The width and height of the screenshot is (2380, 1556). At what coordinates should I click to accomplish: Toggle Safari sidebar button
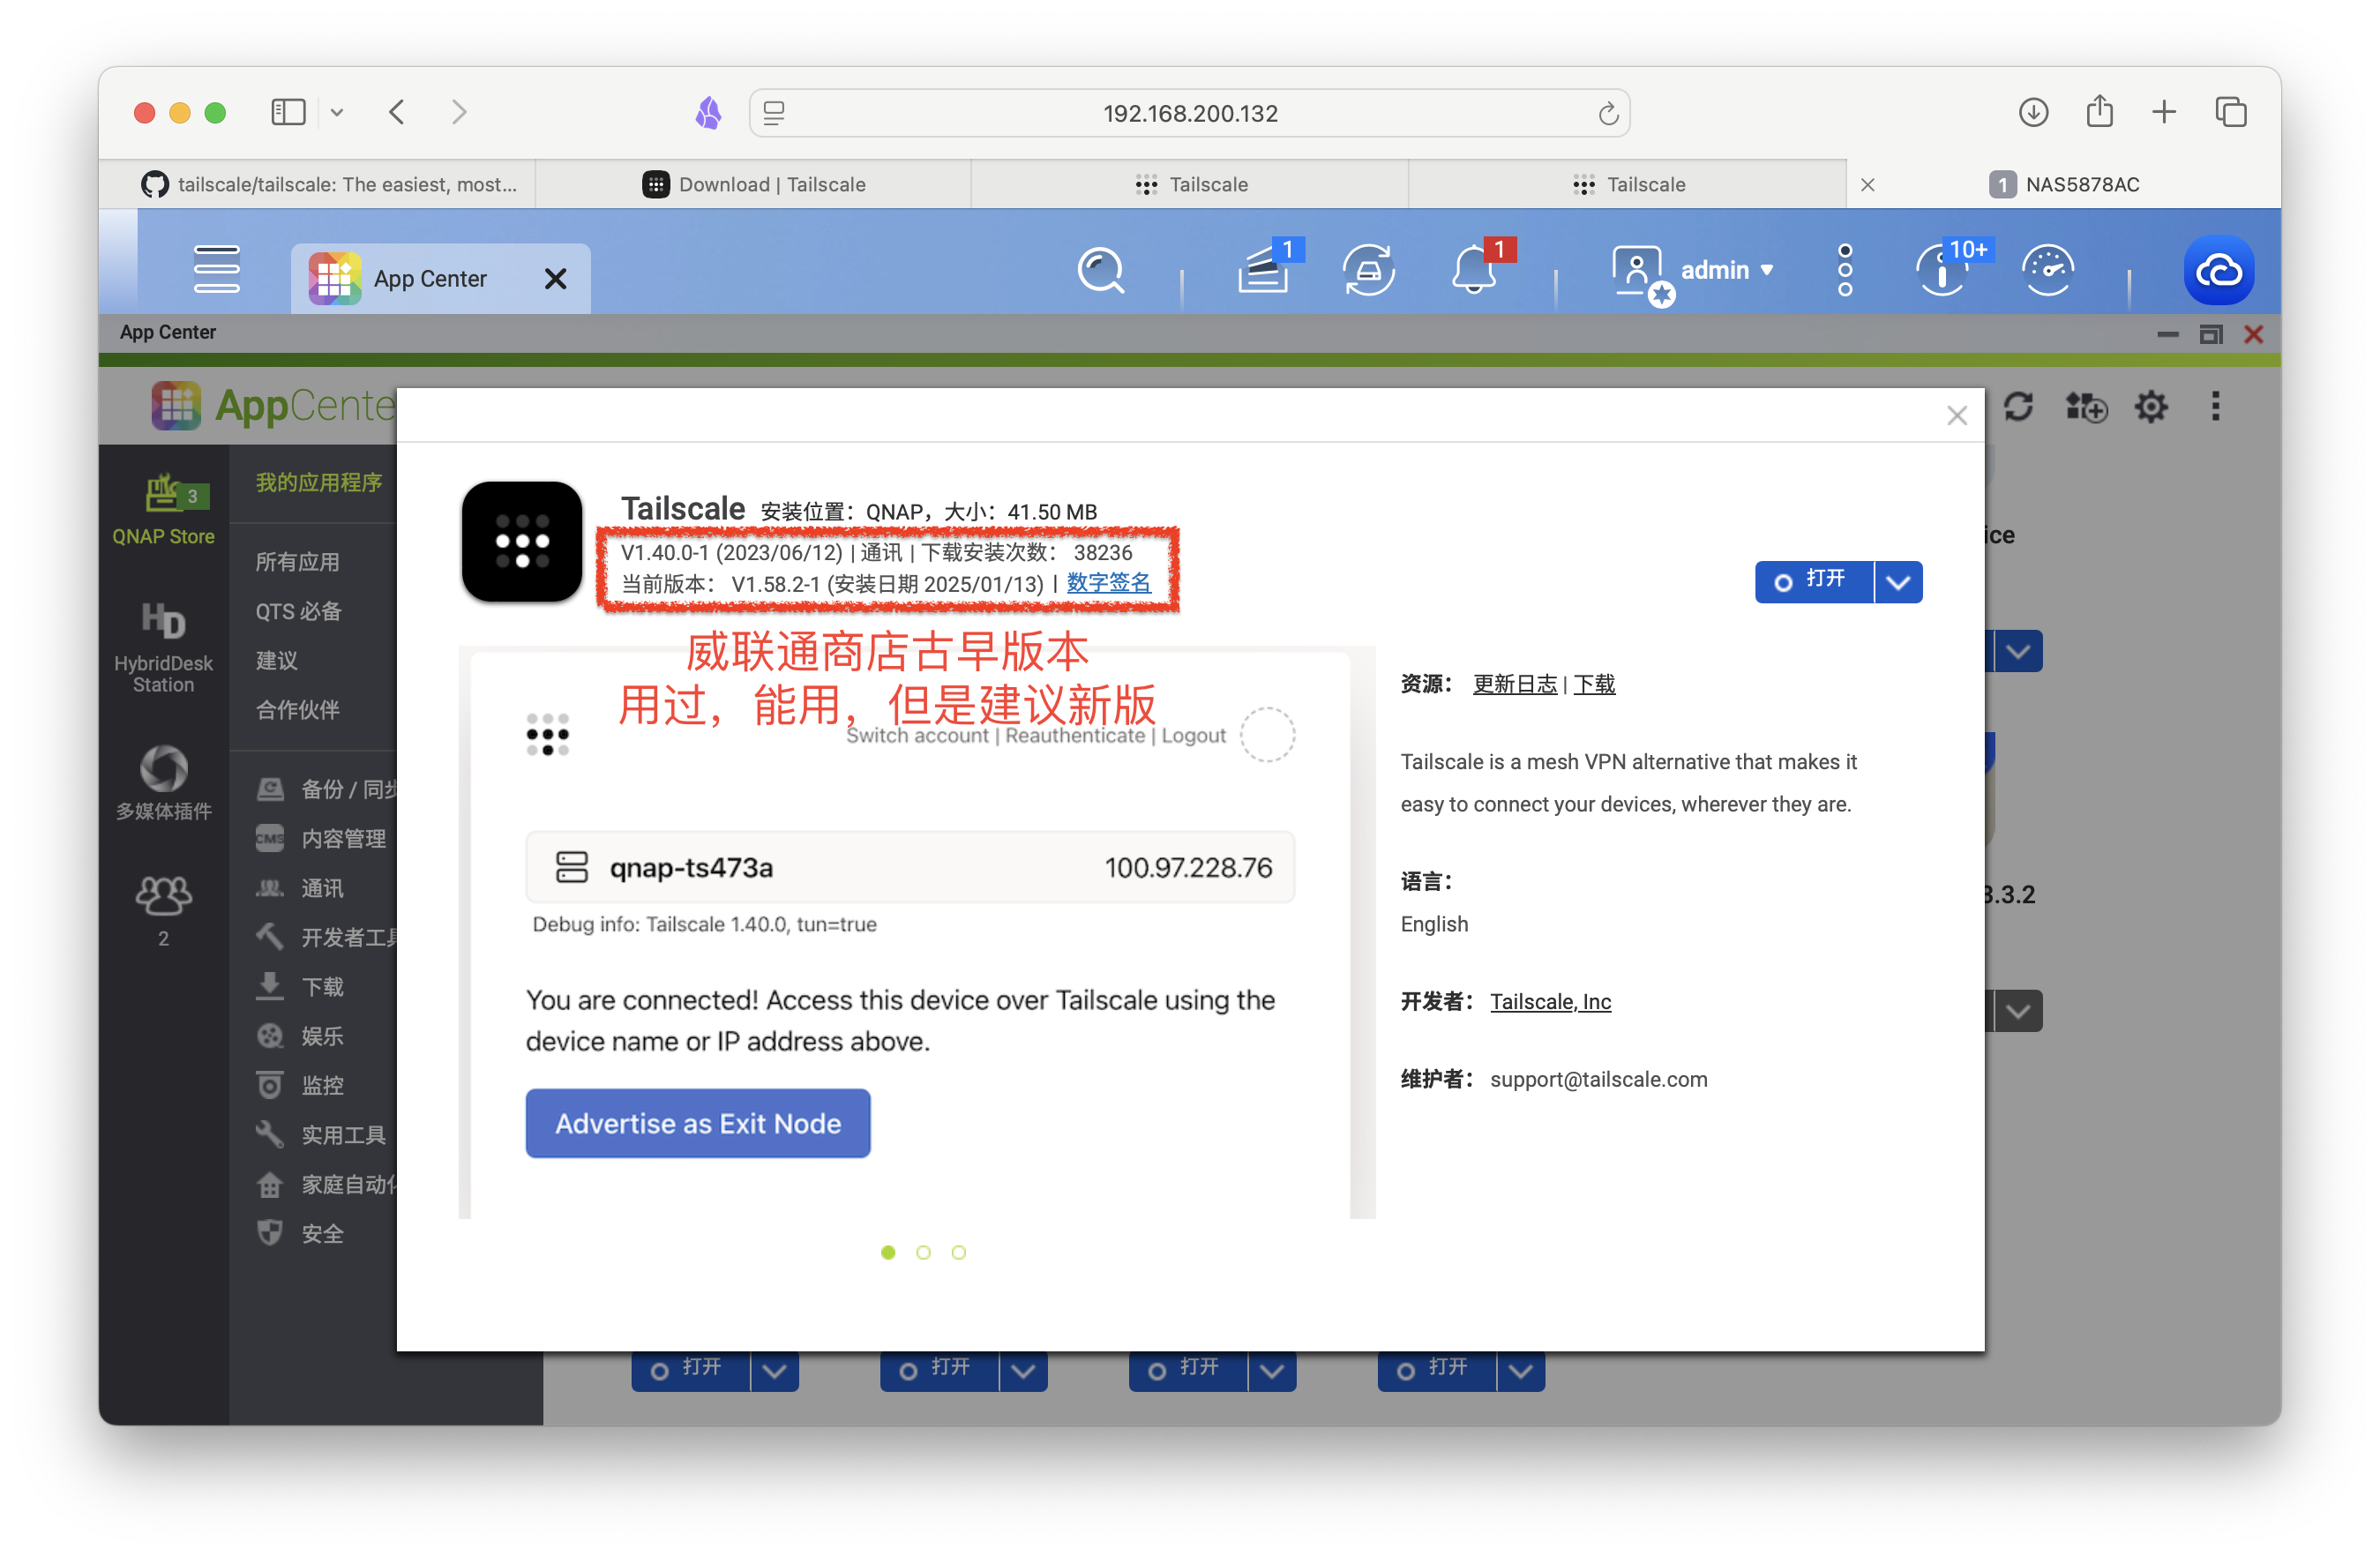(288, 112)
